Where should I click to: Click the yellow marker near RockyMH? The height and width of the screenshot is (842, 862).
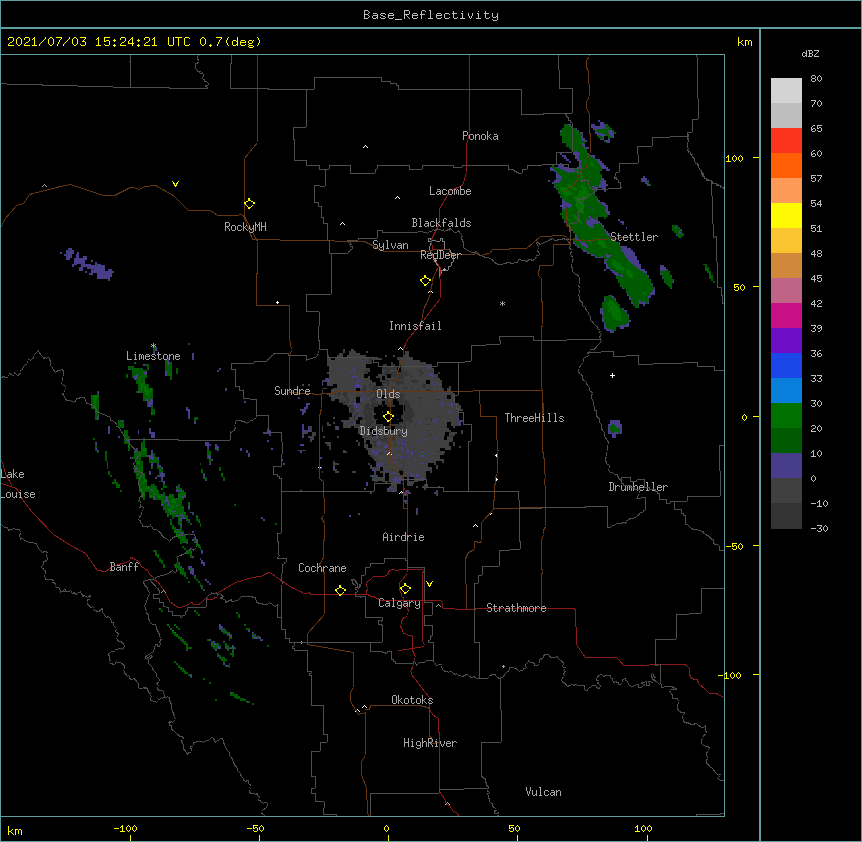click(250, 204)
